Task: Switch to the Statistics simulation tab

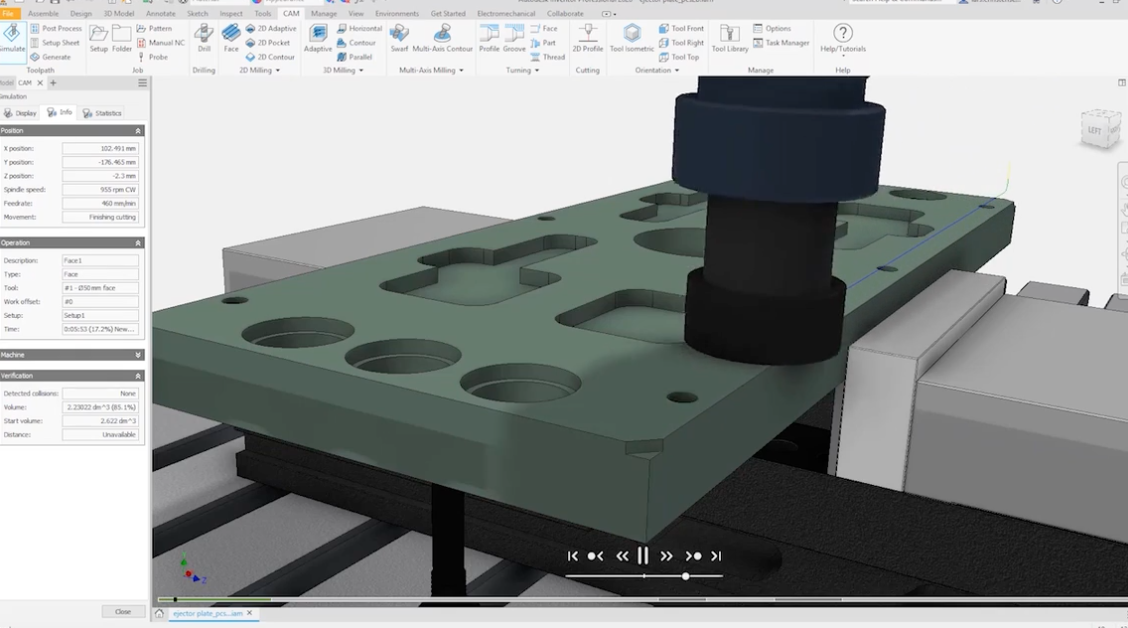Action: click(x=102, y=113)
